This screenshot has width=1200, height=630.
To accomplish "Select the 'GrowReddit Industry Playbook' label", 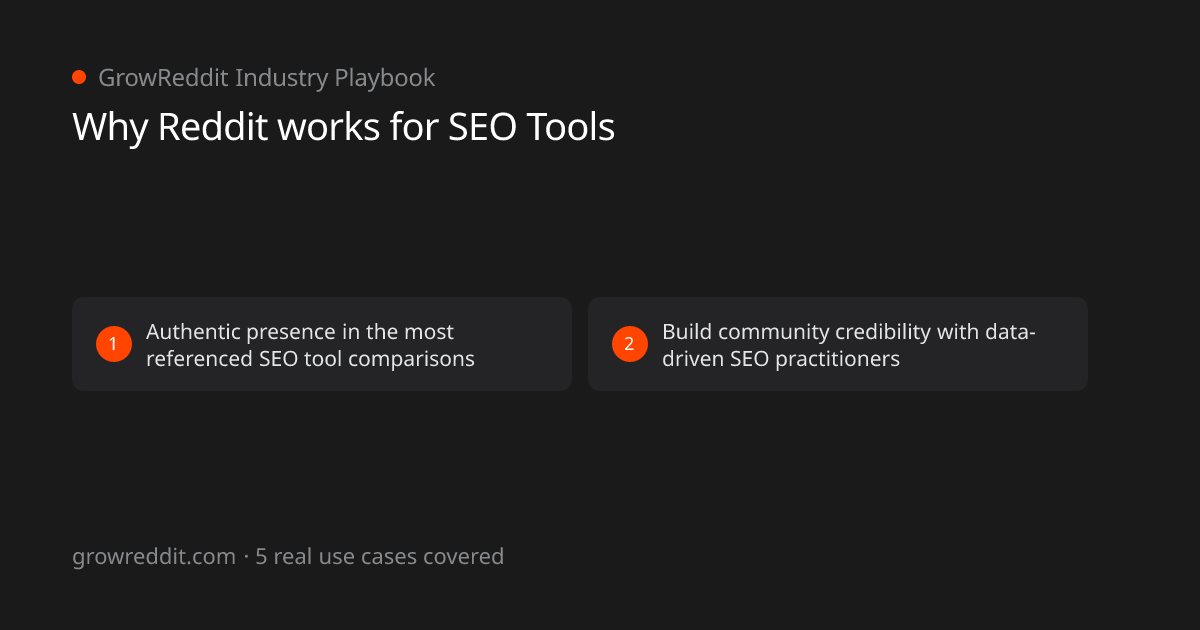I will (x=266, y=77).
